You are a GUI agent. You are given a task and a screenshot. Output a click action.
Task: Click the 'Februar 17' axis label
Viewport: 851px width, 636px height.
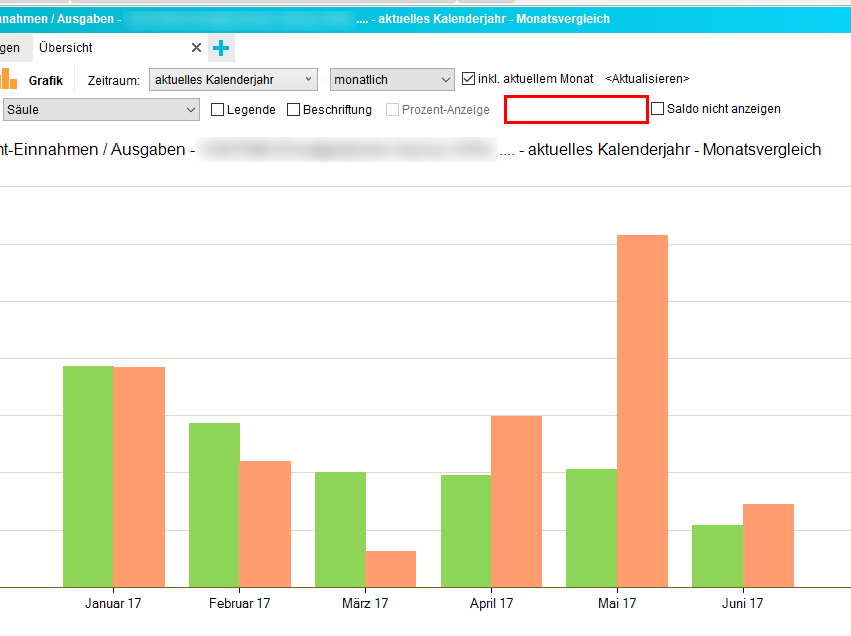tap(239, 603)
